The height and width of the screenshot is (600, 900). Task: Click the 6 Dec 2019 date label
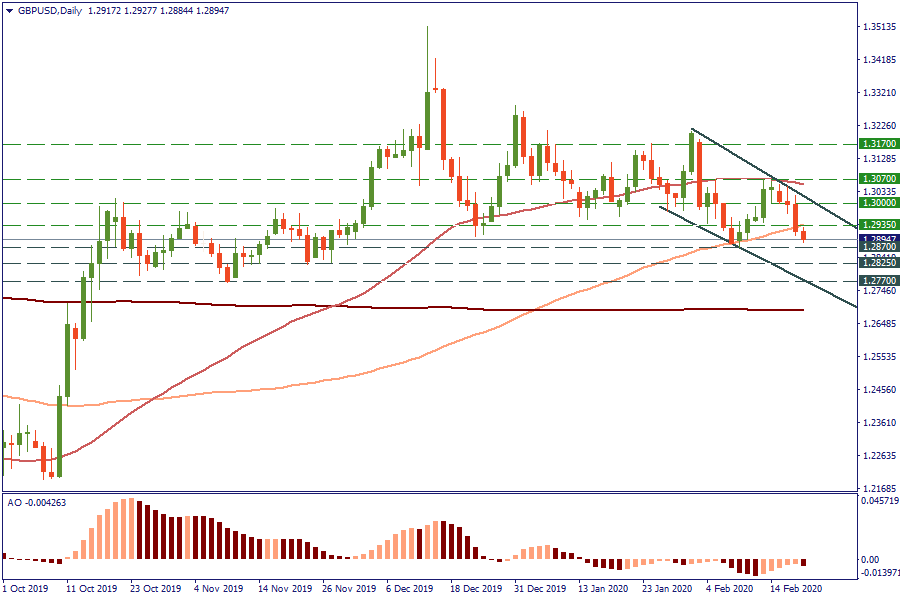(409, 590)
